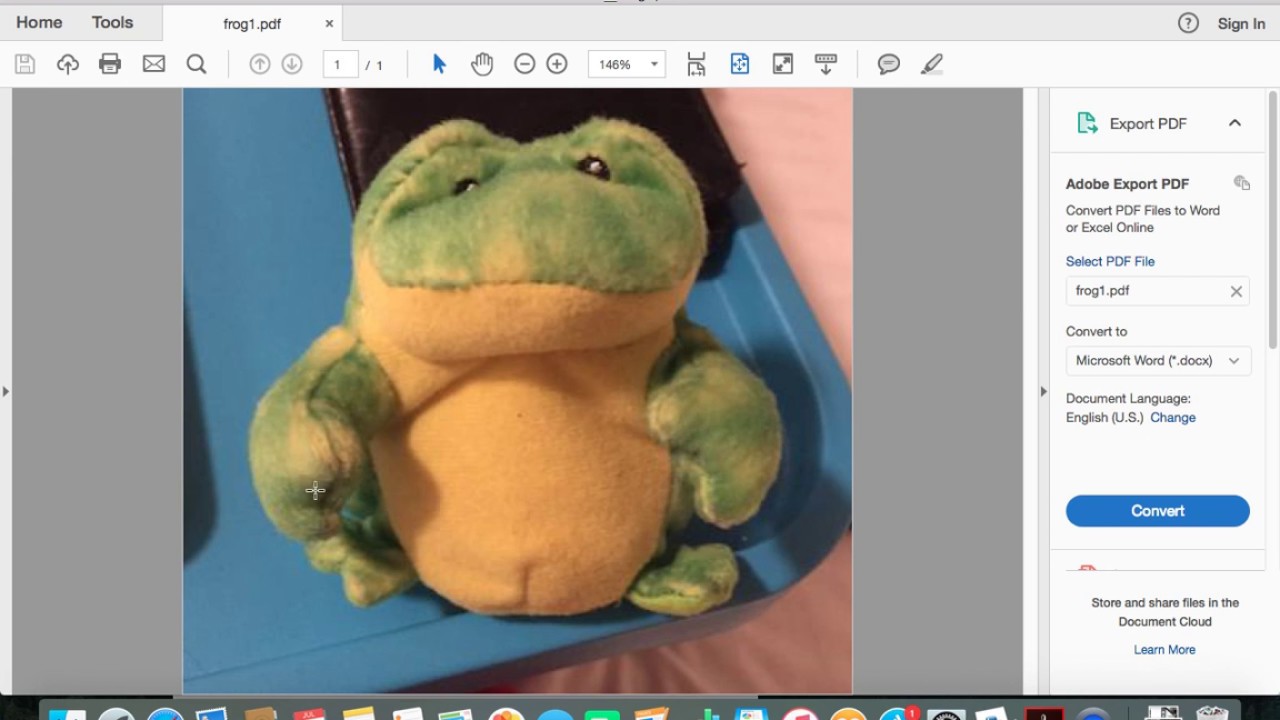Click the fit one full page icon

740,64
